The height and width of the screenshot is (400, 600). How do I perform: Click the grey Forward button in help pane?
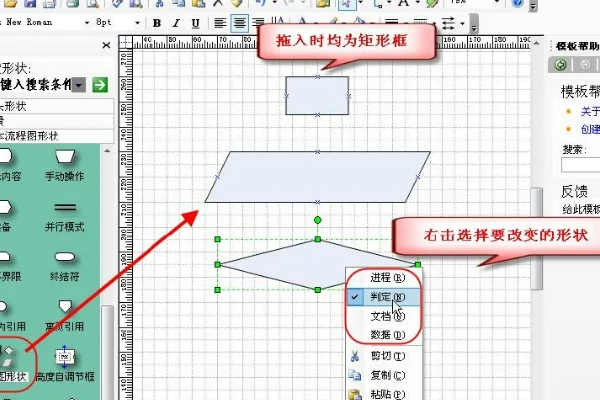pyautogui.click(x=585, y=64)
